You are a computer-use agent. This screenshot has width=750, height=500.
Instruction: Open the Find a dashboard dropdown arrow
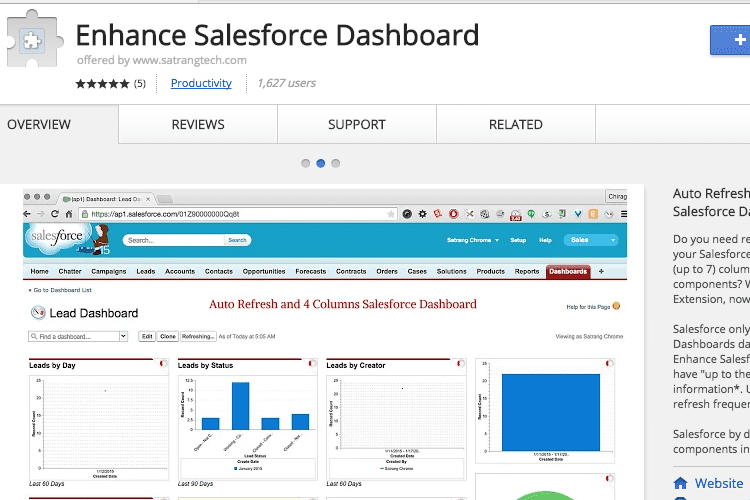(123, 336)
